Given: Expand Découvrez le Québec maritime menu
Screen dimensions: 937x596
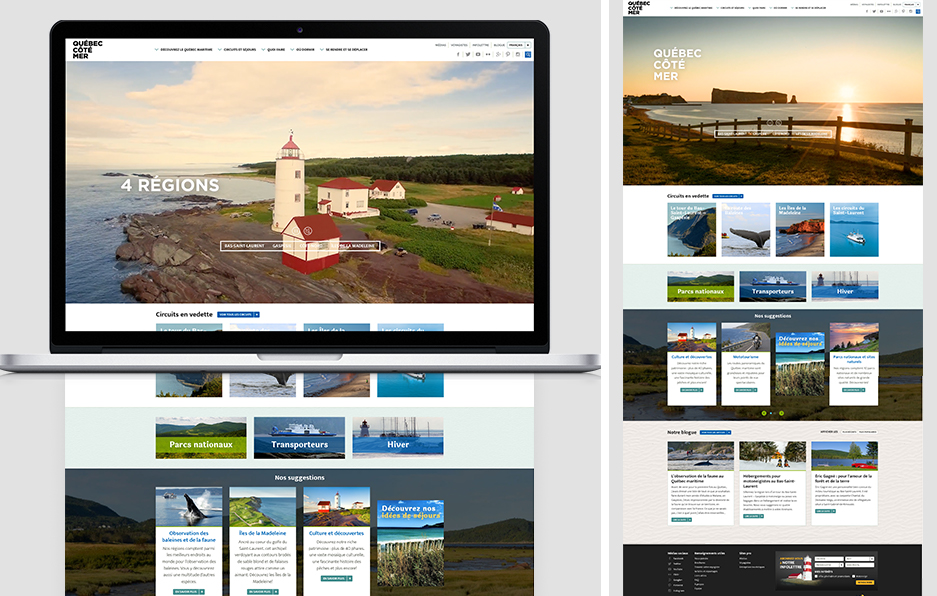Looking at the screenshot, I should coord(185,48).
